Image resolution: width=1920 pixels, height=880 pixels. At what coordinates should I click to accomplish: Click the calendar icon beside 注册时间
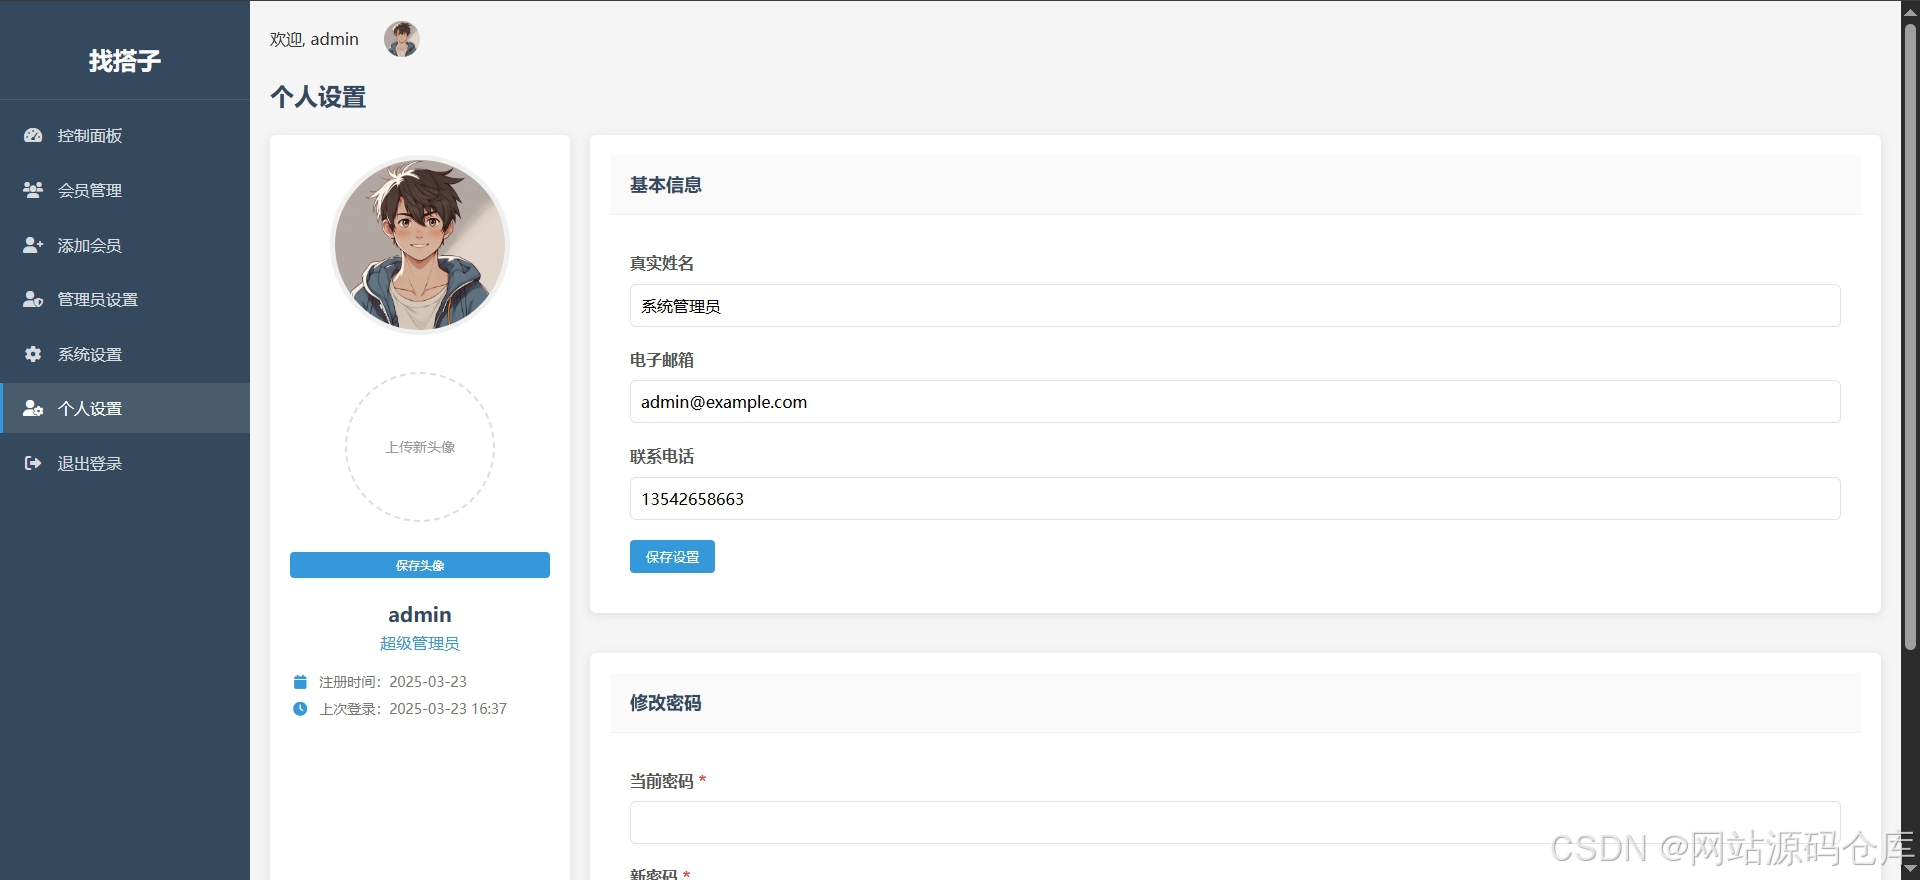click(300, 682)
